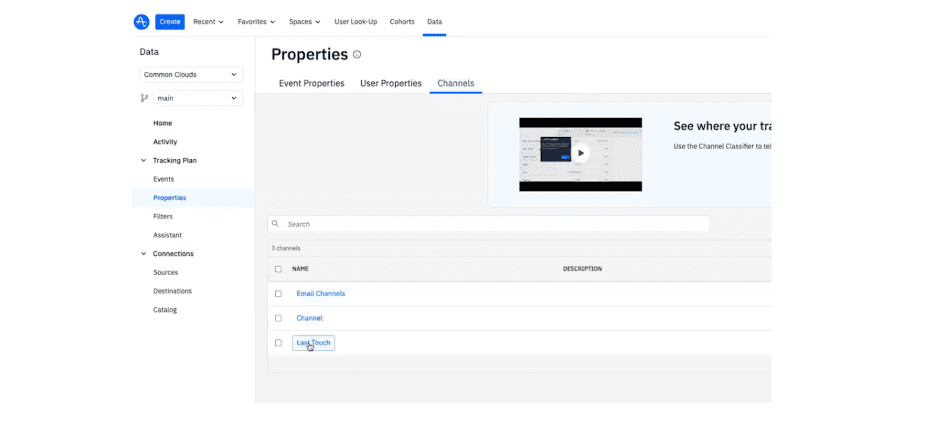Click the NAME column header
927x429 pixels.
tap(300, 269)
